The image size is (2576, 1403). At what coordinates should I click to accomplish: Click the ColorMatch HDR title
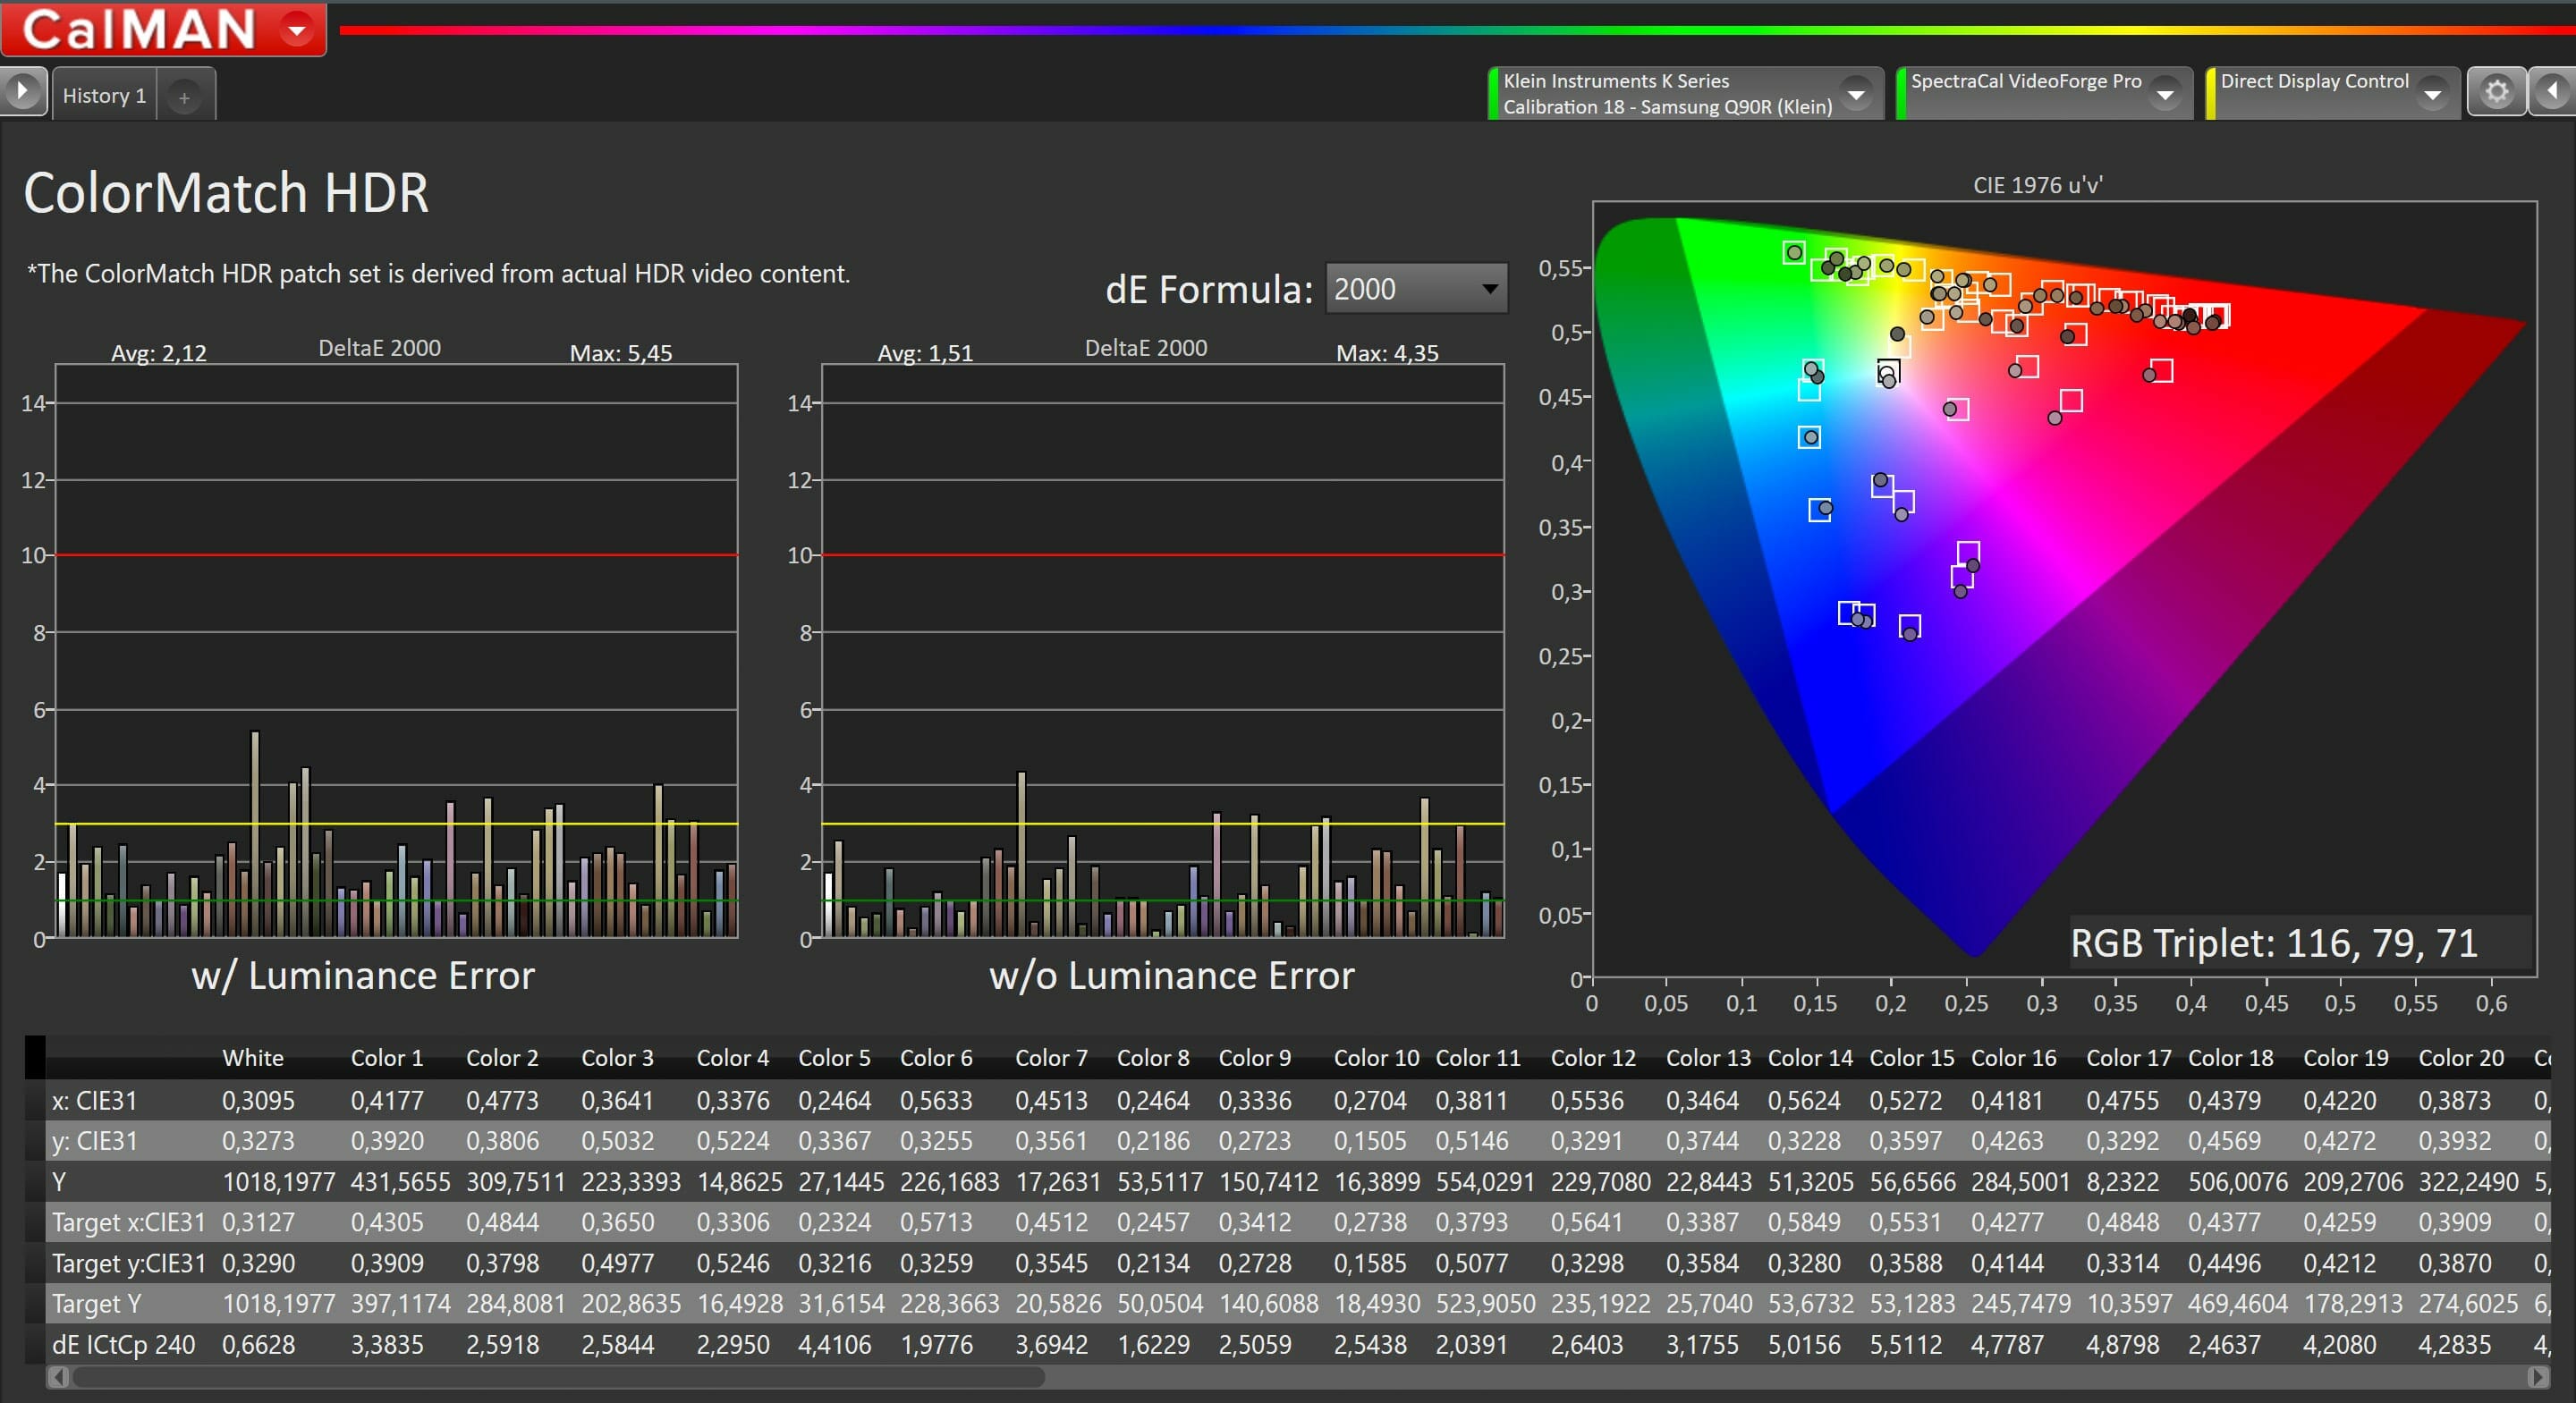point(226,192)
